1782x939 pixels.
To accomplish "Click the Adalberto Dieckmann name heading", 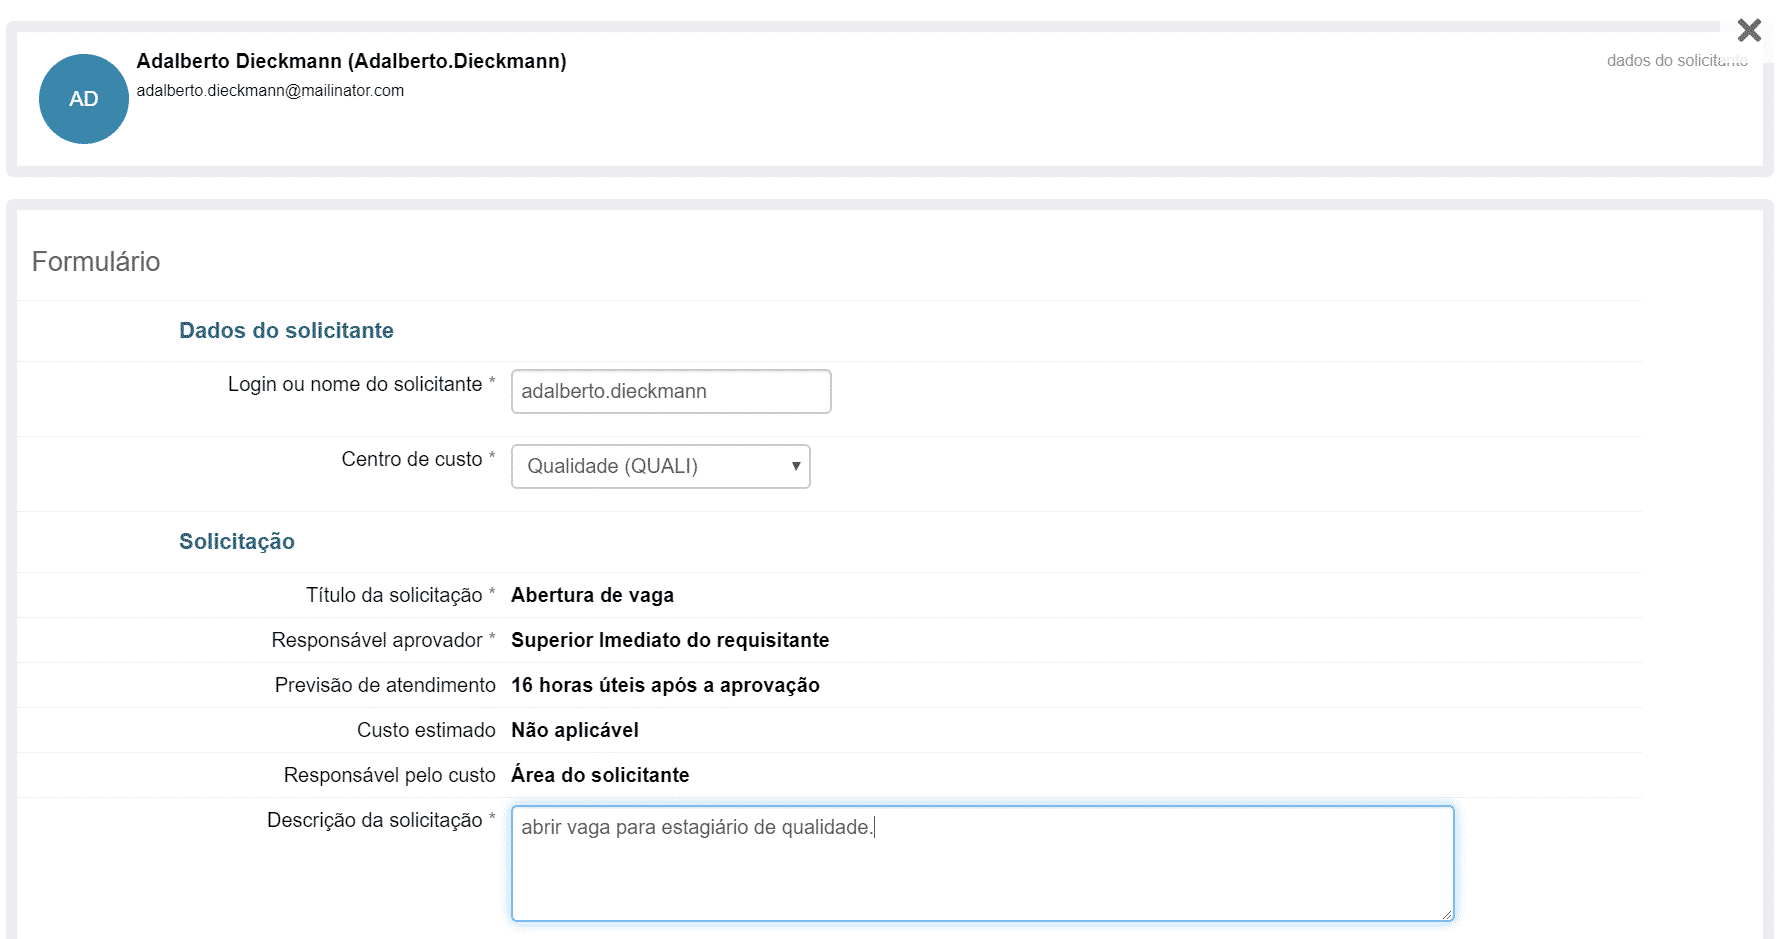I will pyautogui.click(x=351, y=61).
